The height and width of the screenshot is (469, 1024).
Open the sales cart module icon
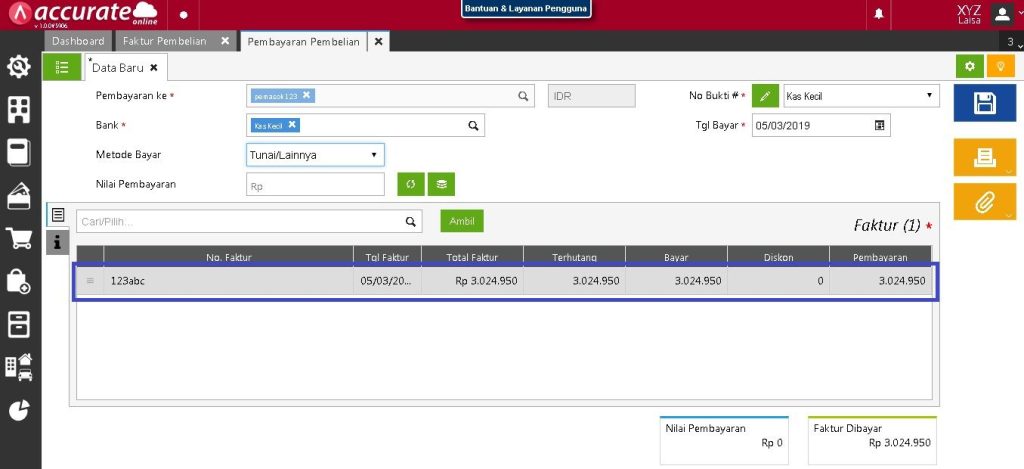[x=19, y=238]
